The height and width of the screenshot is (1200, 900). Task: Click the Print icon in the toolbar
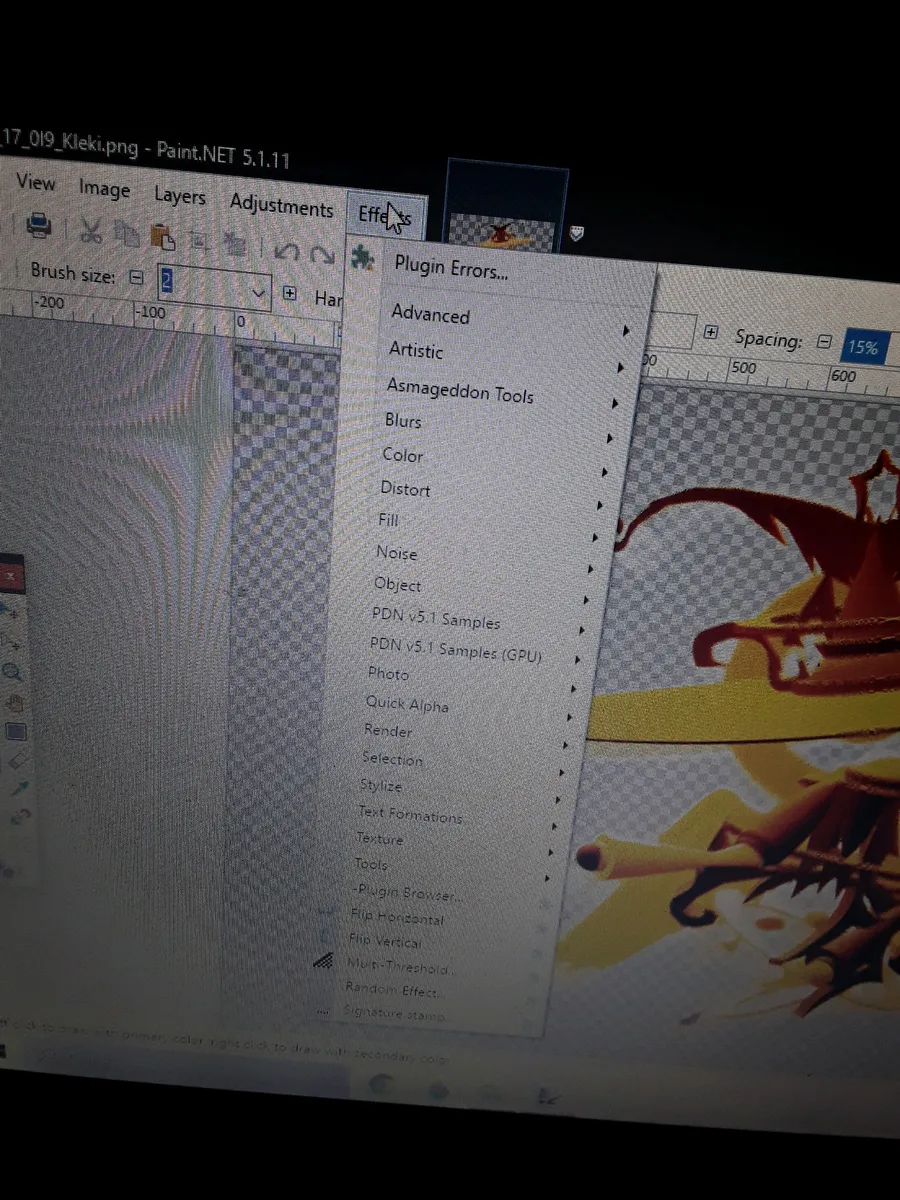coord(38,226)
